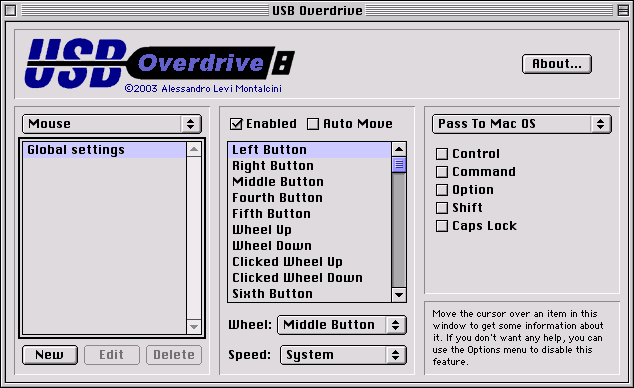Collapse window with the title bar windowshade box
The image size is (634, 388).
[x=623, y=10]
